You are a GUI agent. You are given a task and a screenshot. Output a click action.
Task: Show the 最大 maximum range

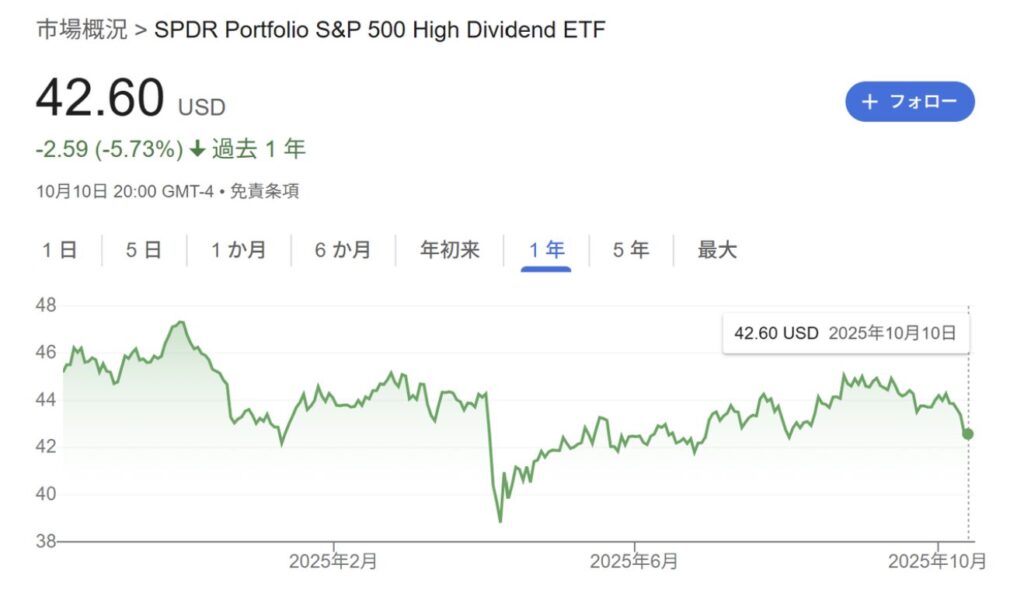[x=717, y=250]
